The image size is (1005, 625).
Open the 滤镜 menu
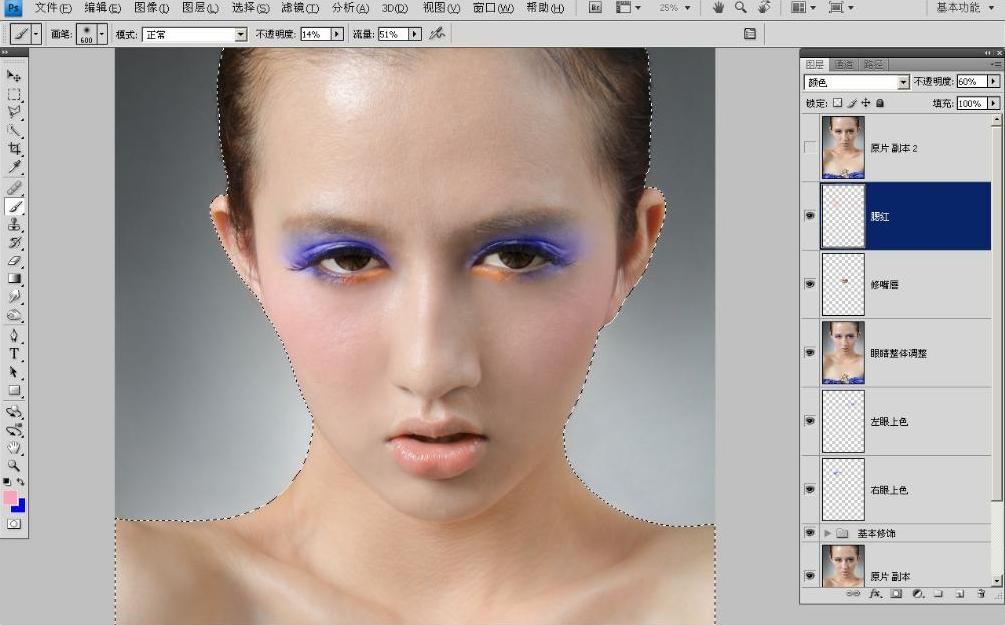click(299, 8)
